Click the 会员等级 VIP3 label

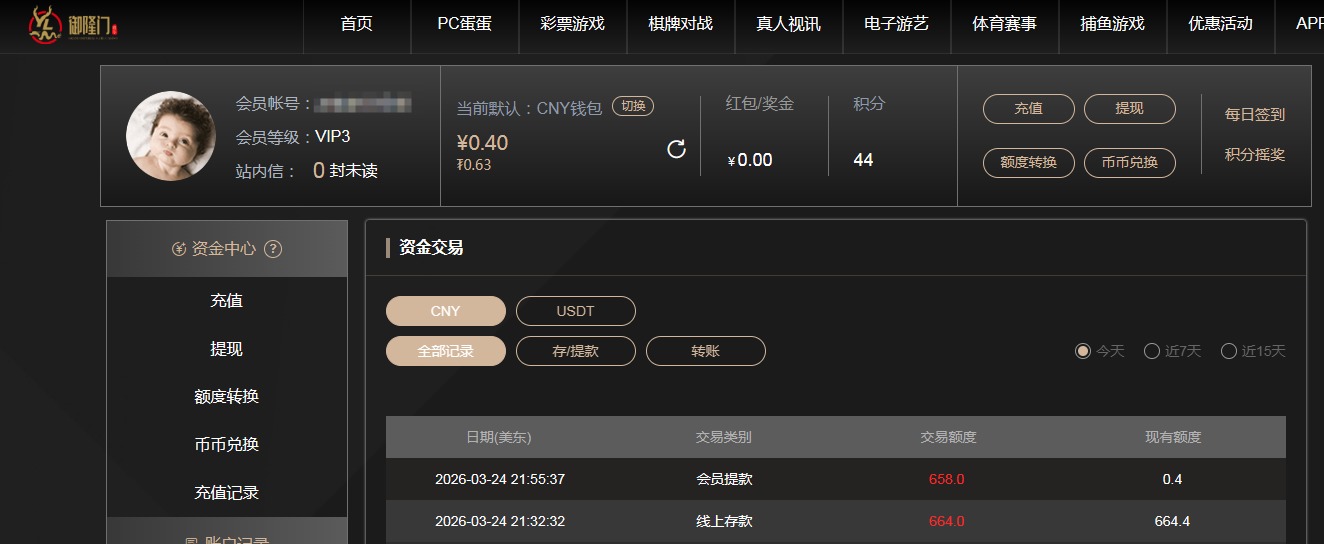pyautogui.click(x=293, y=137)
